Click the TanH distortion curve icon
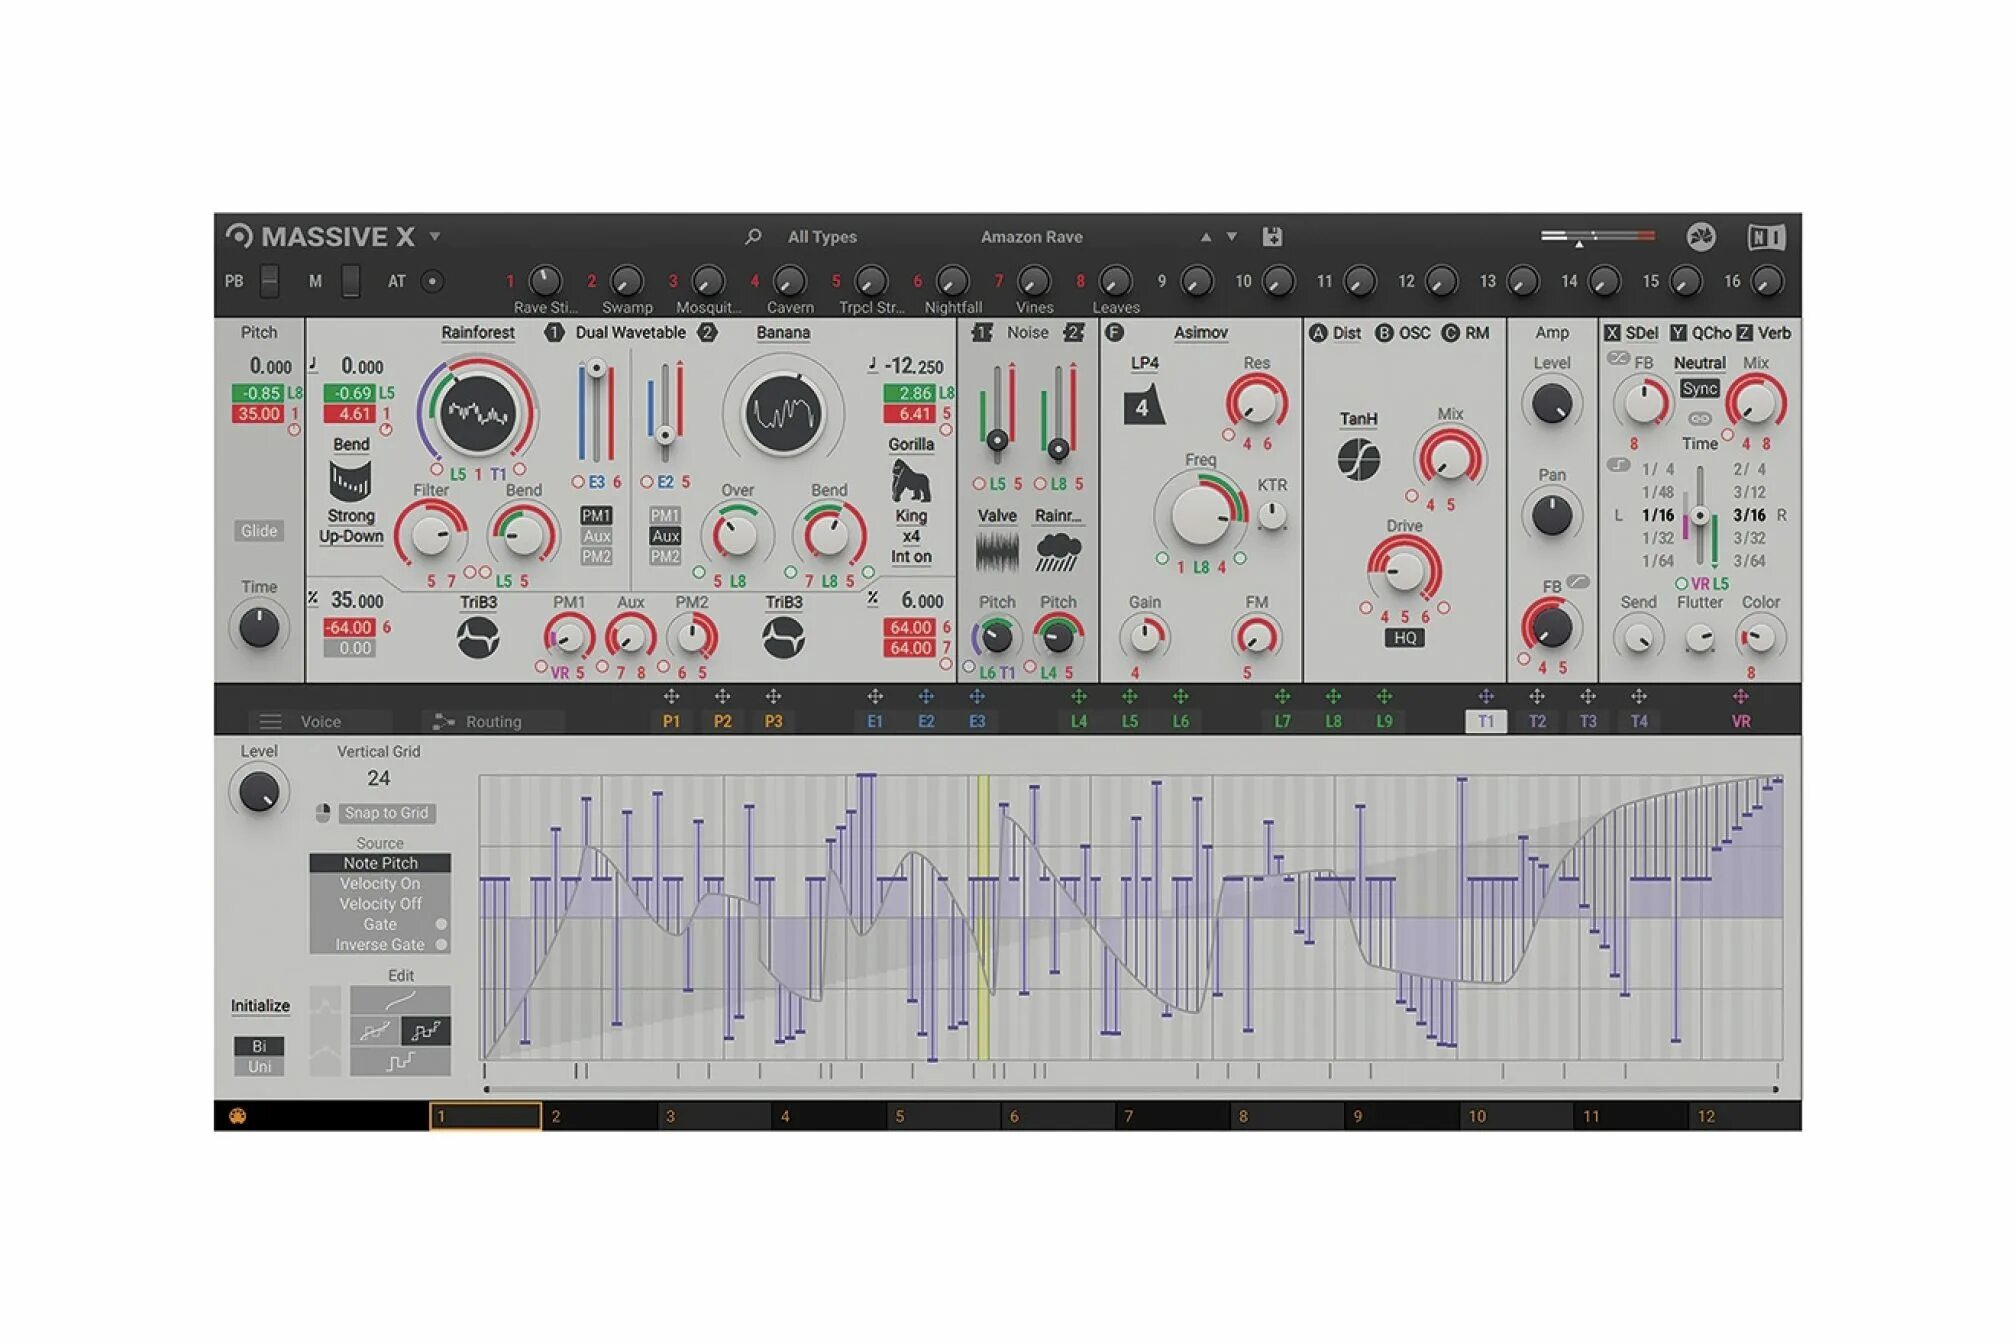The height and width of the screenshot is (1344, 2016). pos(1358,460)
